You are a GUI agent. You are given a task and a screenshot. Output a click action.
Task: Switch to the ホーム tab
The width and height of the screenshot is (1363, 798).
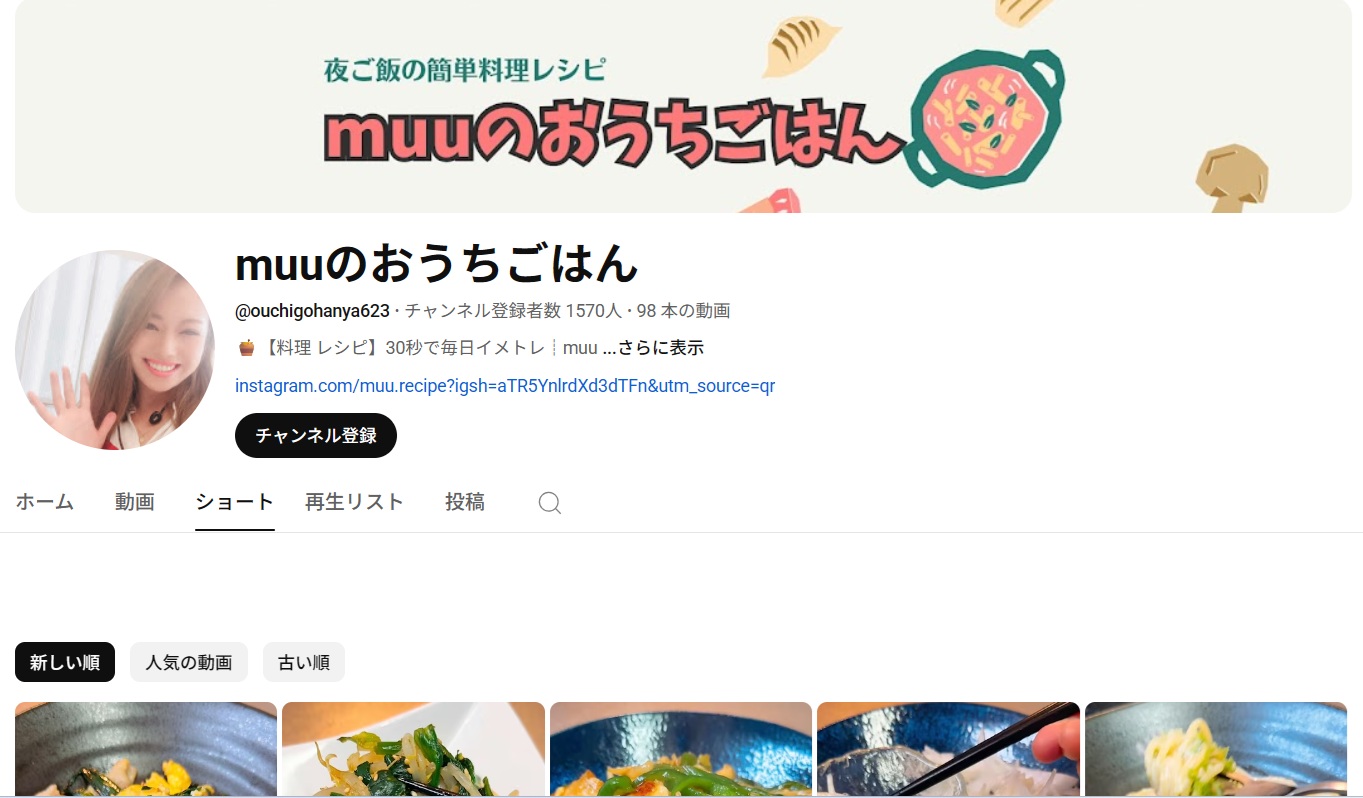click(45, 502)
